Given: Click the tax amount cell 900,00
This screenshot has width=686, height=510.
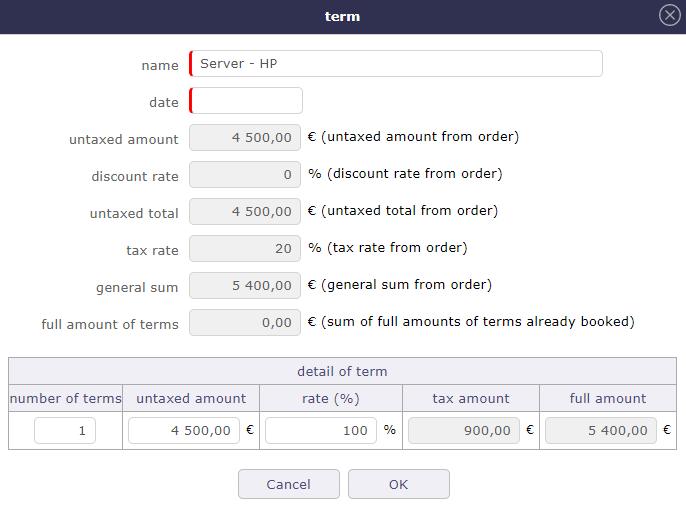Looking at the screenshot, I should tap(464, 430).
